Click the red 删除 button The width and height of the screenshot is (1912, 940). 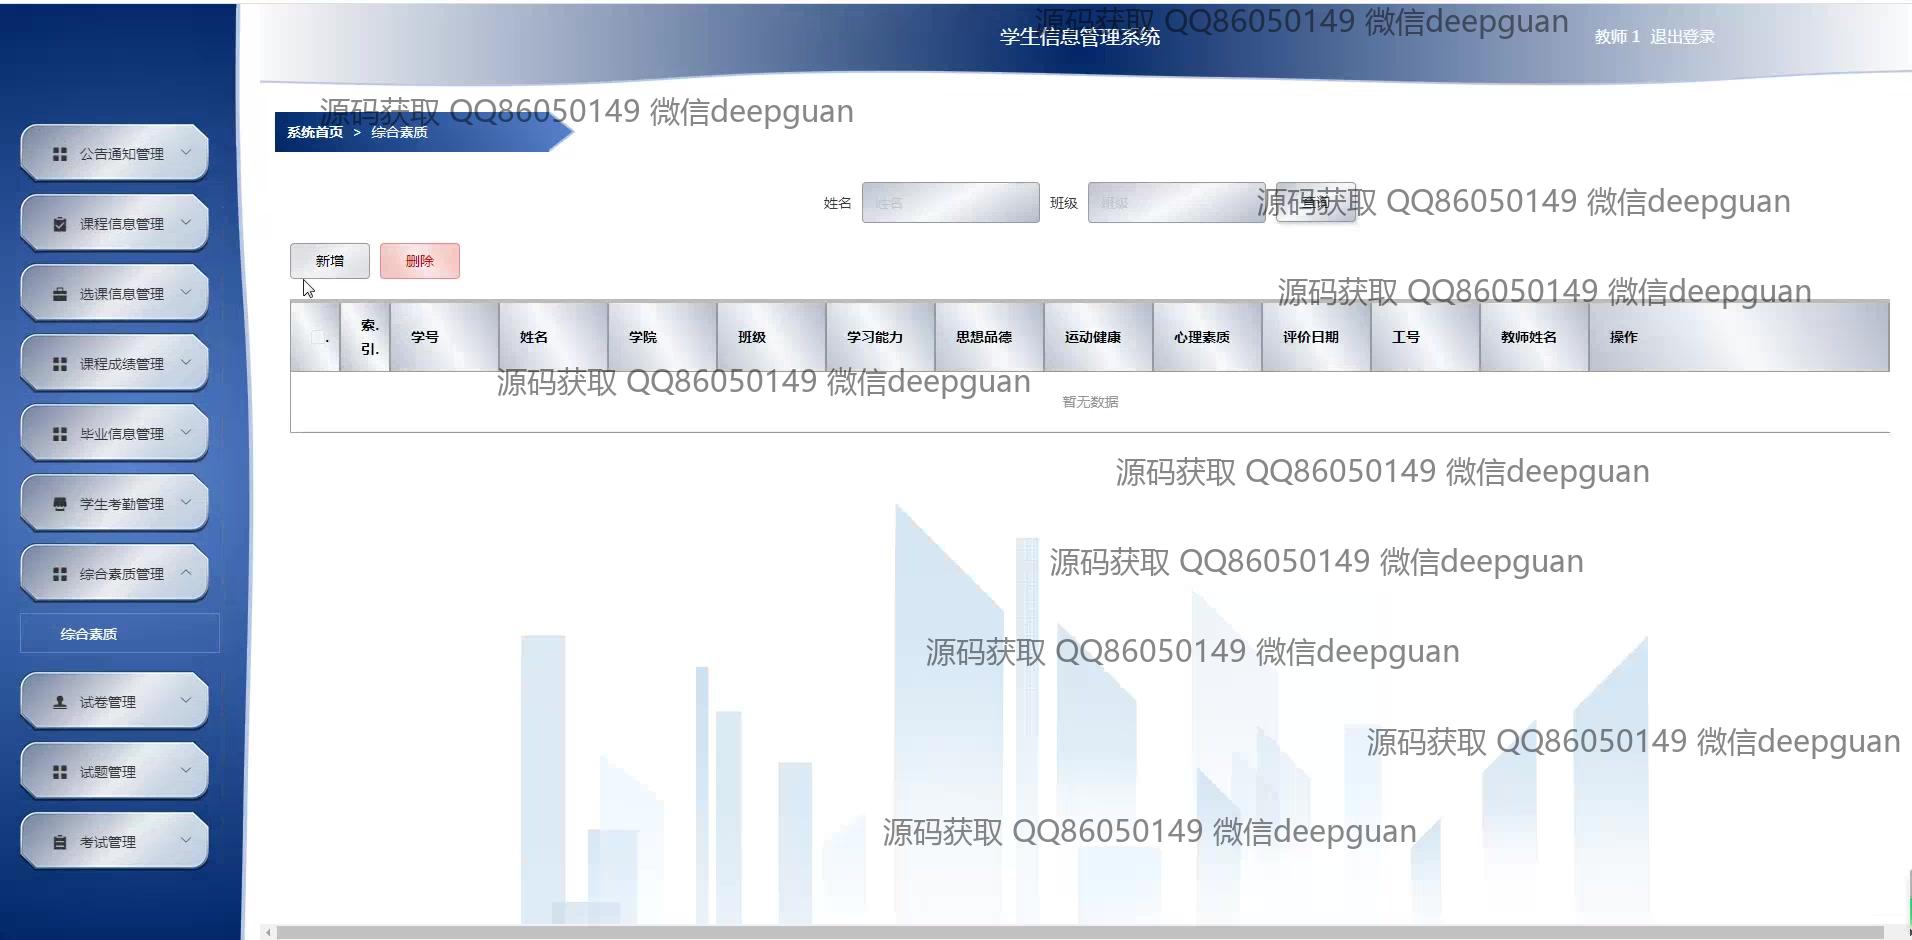pos(420,261)
